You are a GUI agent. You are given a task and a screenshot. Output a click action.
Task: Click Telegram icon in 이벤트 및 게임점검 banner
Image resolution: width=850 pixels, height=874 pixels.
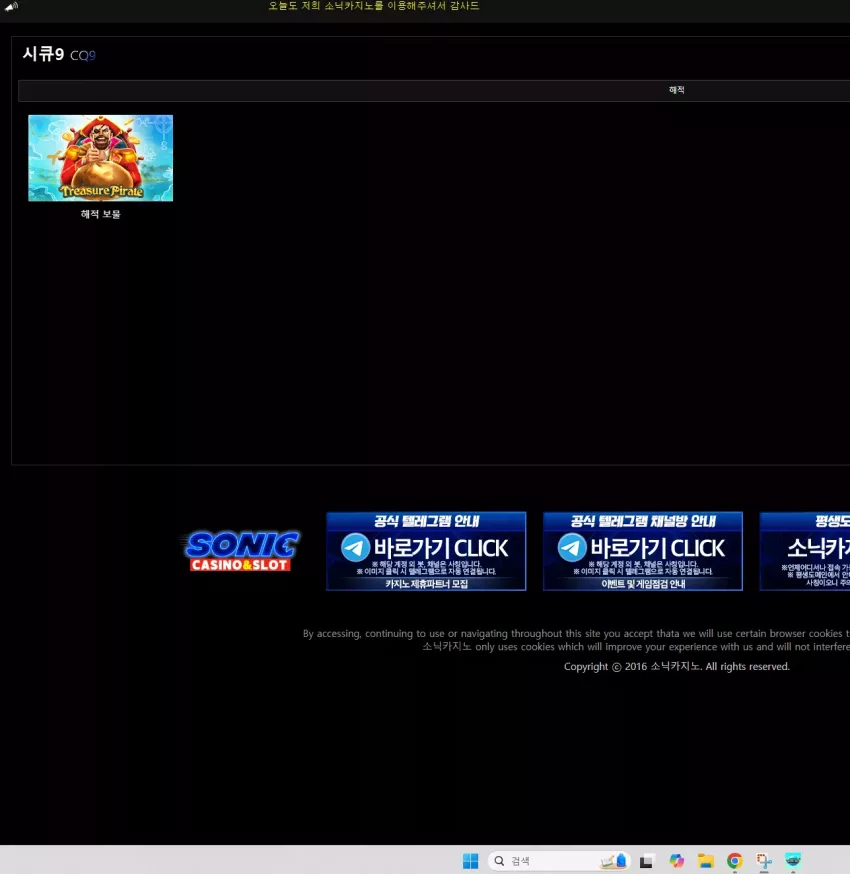572,547
